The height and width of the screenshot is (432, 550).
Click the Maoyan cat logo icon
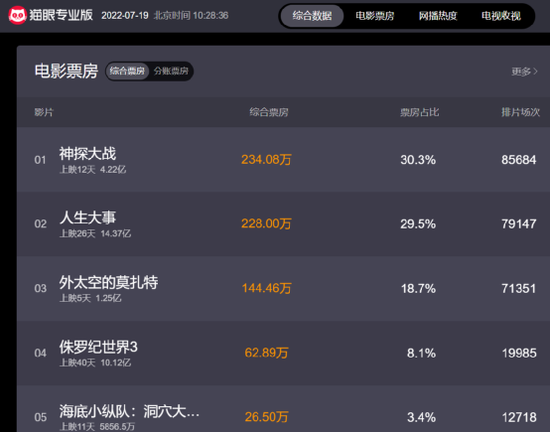click(17, 15)
